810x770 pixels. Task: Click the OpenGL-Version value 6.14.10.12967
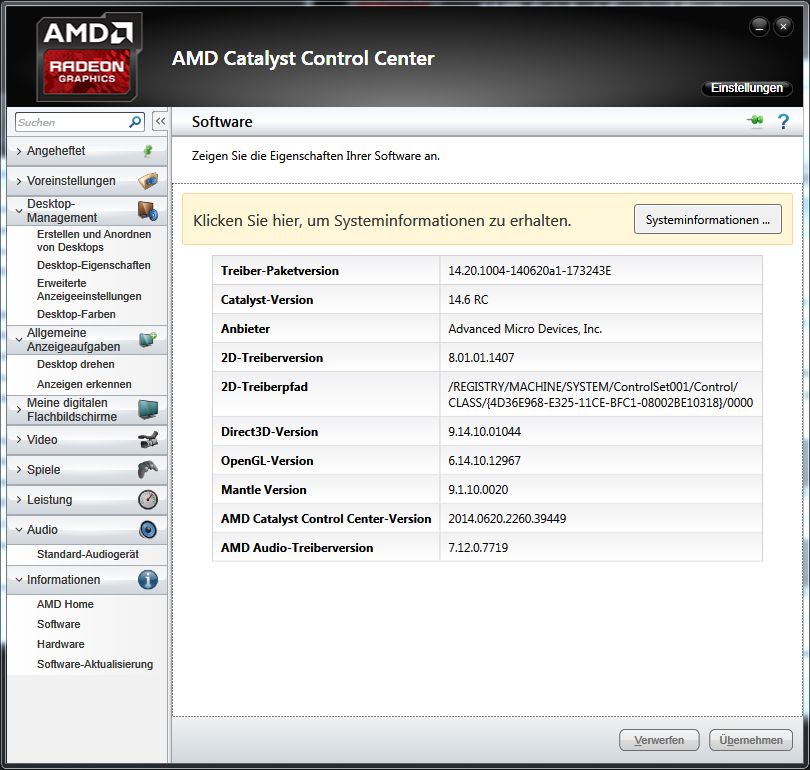[484, 461]
